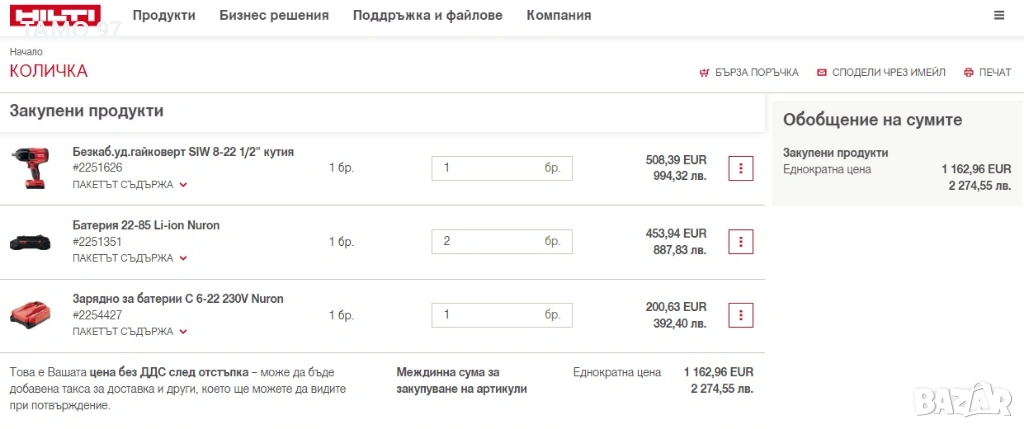
Task: Click the Hilti logo
Action: click(55, 16)
